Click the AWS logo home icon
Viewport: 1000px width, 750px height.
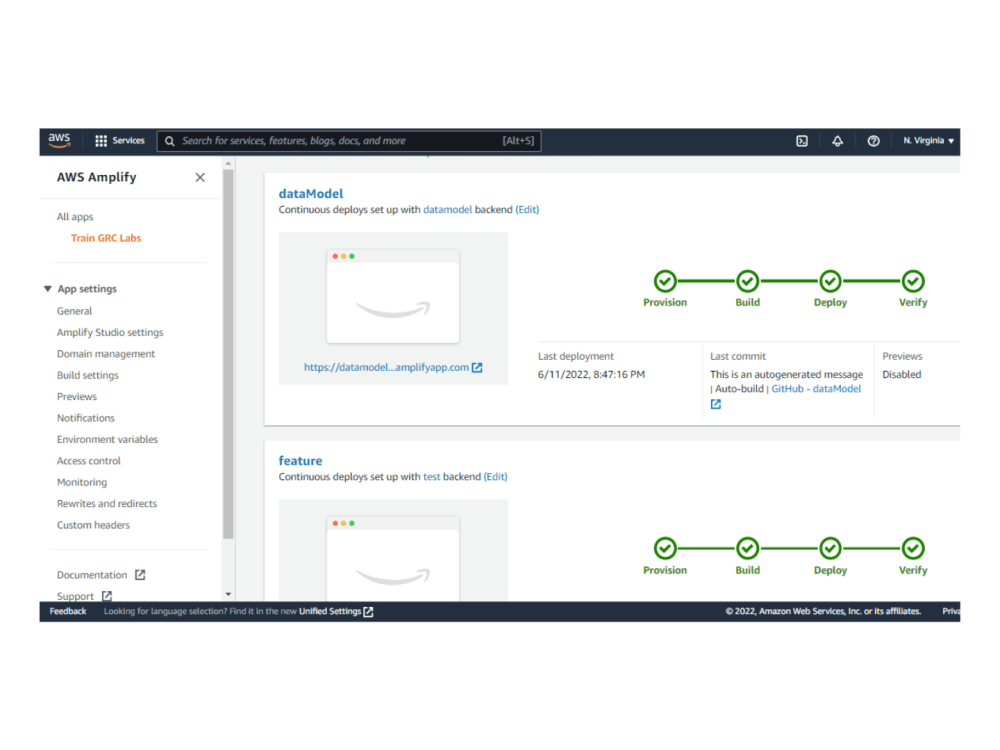click(x=59, y=140)
